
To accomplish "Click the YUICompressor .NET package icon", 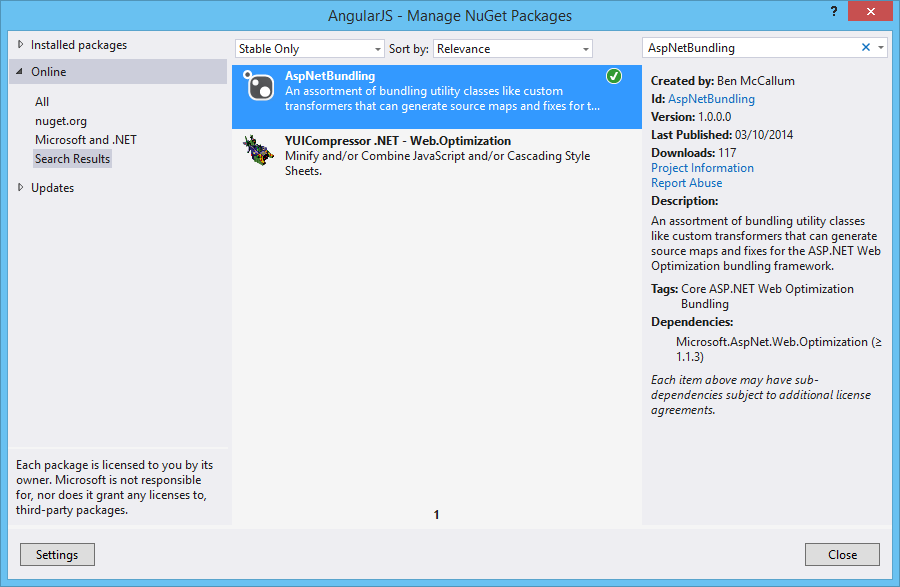I will tap(258, 150).
